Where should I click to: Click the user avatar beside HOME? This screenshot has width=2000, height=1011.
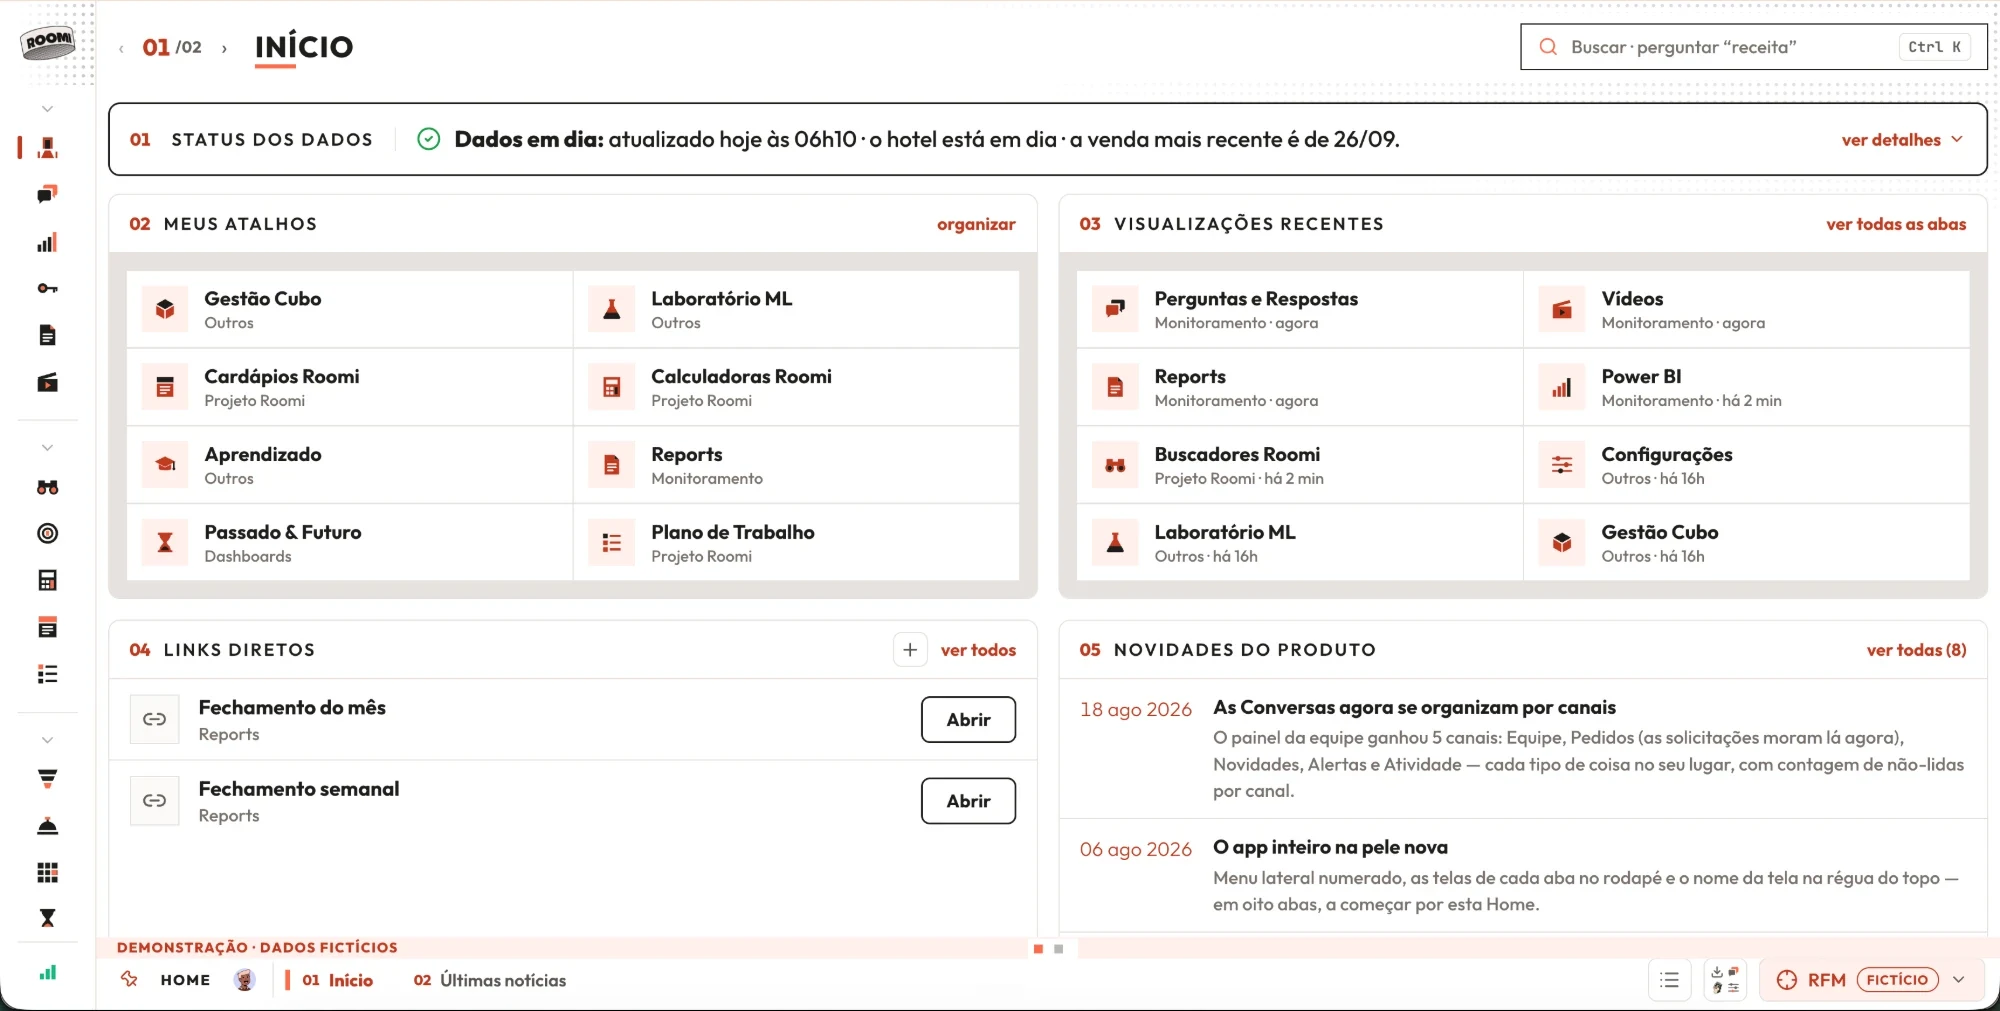(x=244, y=980)
